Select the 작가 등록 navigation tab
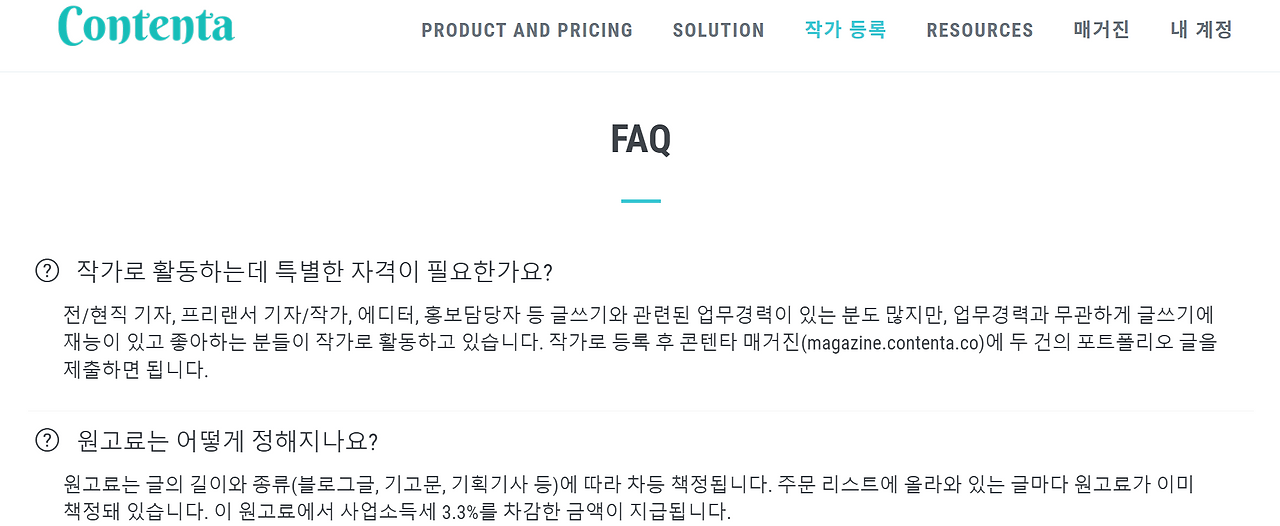 click(x=845, y=30)
